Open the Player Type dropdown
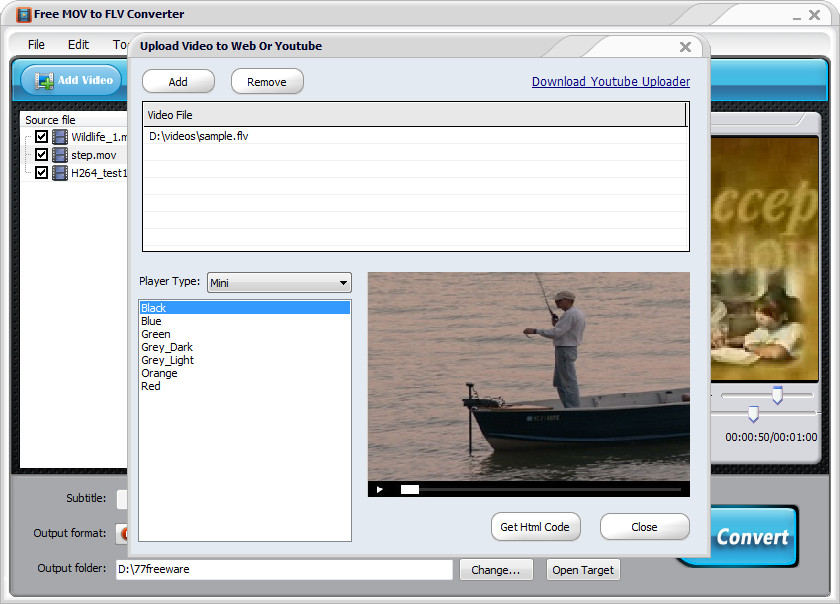Image resolution: width=840 pixels, height=604 pixels. [x=279, y=282]
